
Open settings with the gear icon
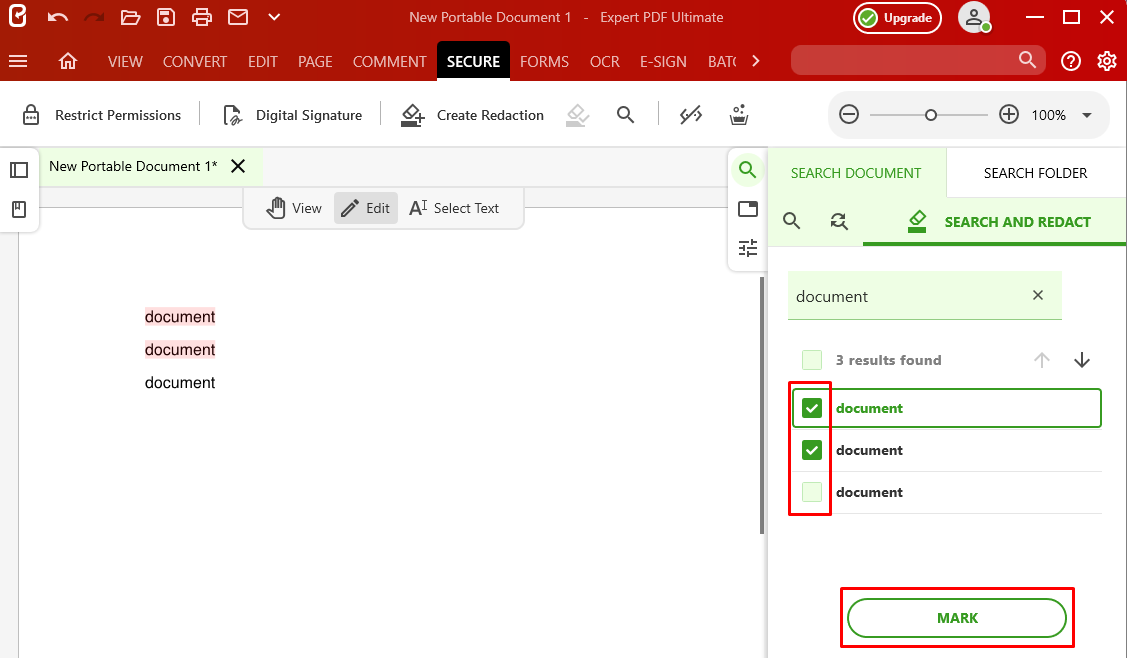point(1107,61)
